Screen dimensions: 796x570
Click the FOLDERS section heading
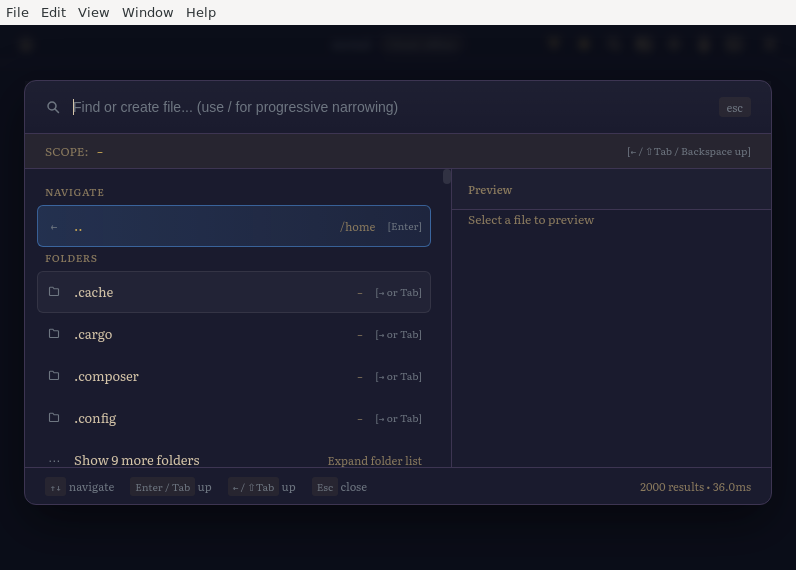click(71, 258)
